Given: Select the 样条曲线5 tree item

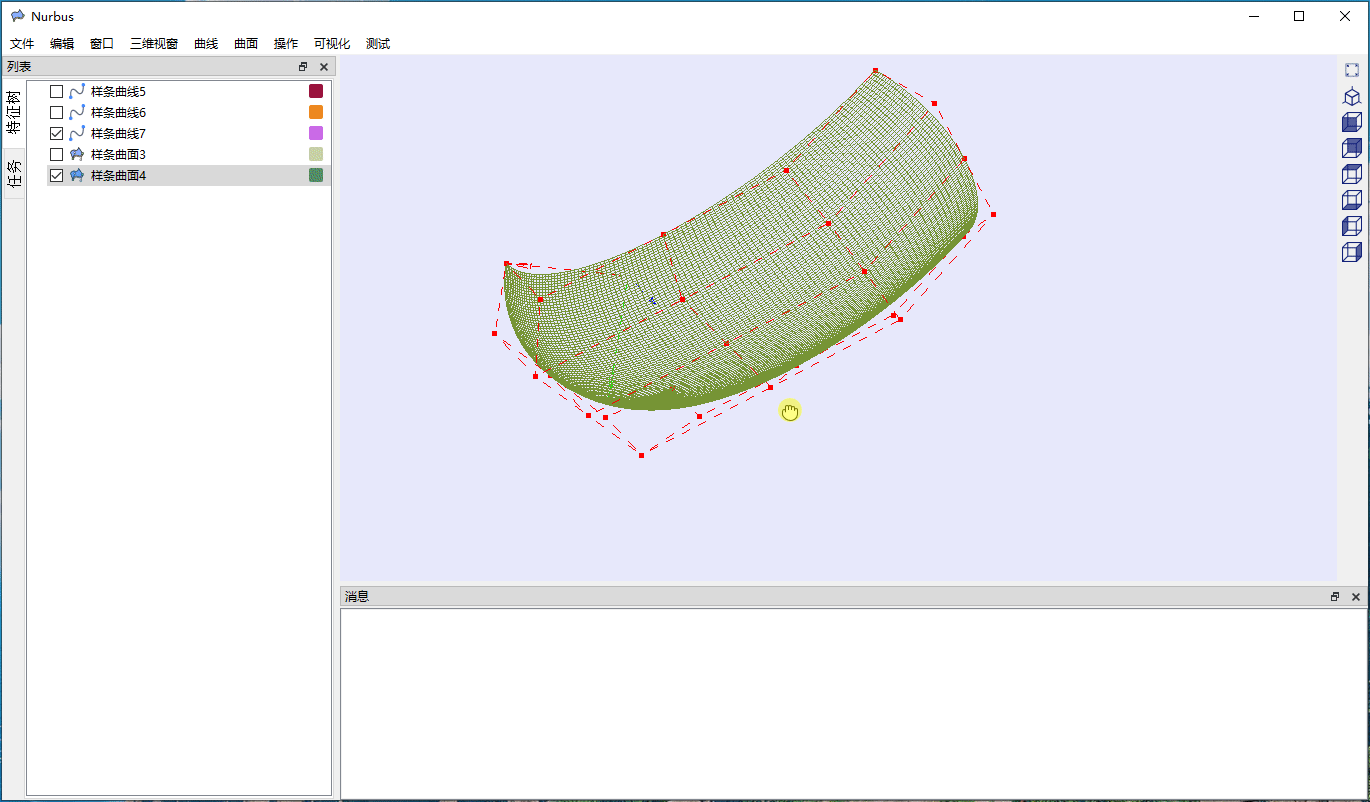Looking at the screenshot, I should tap(118, 91).
